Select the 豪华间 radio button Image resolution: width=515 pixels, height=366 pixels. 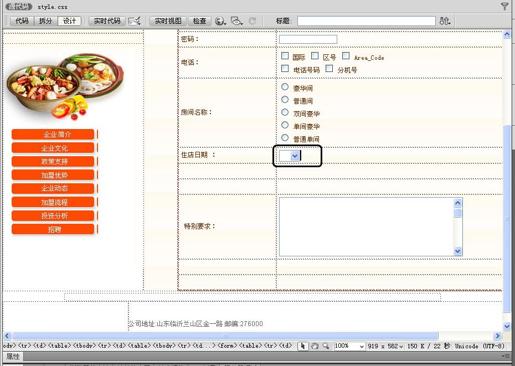[285, 87]
